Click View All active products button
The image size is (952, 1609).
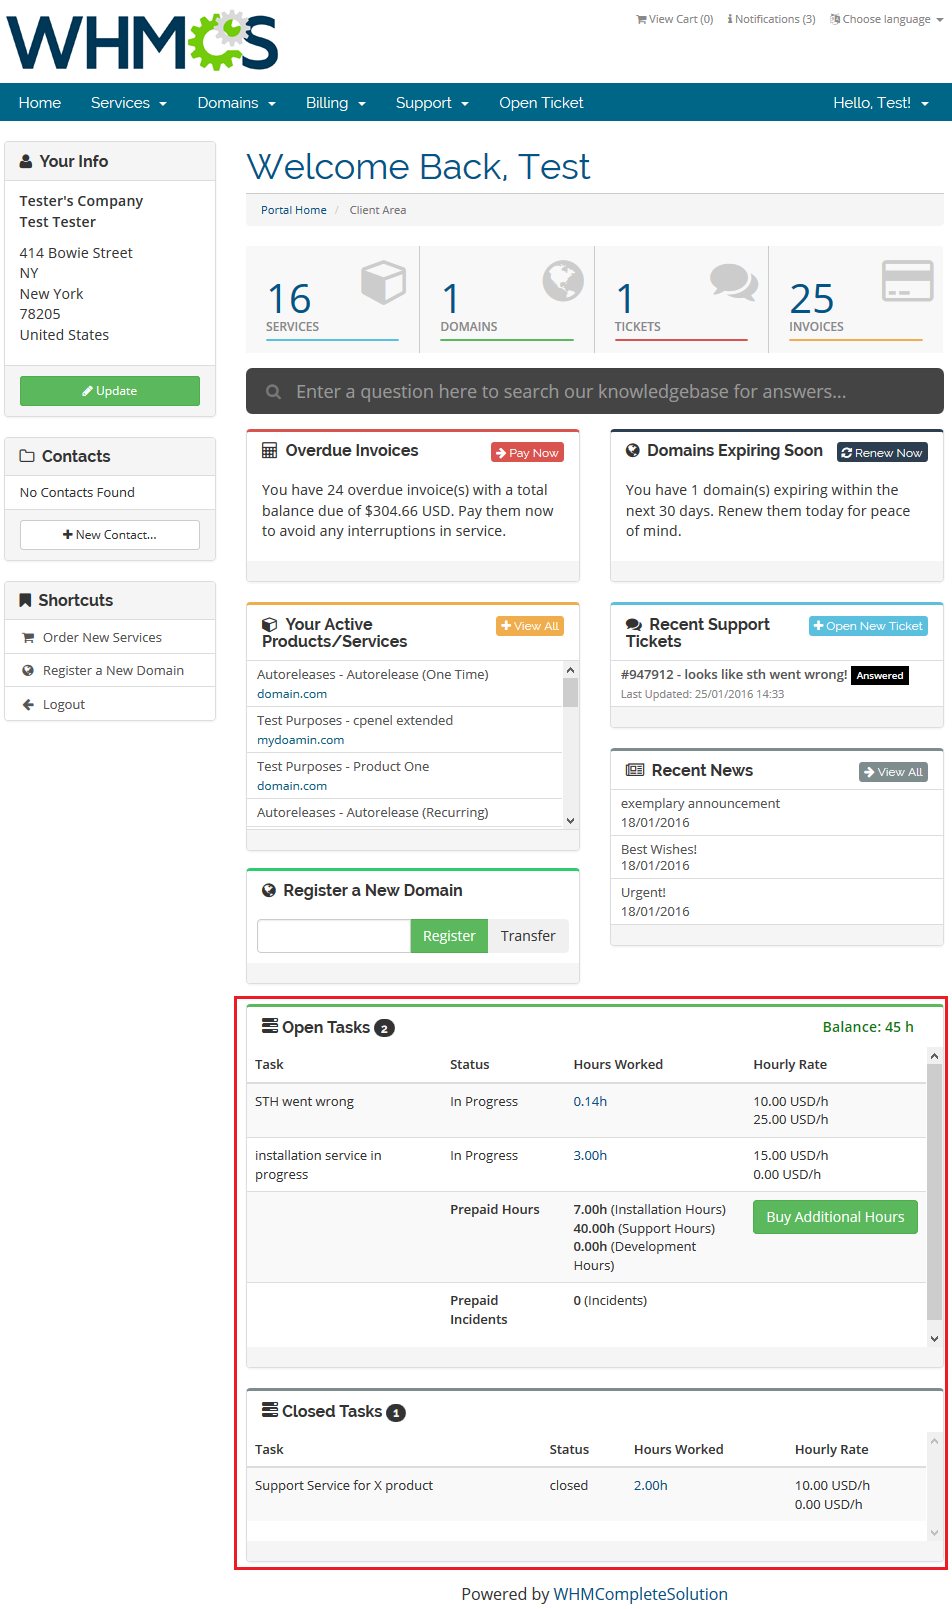[x=530, y=626]
